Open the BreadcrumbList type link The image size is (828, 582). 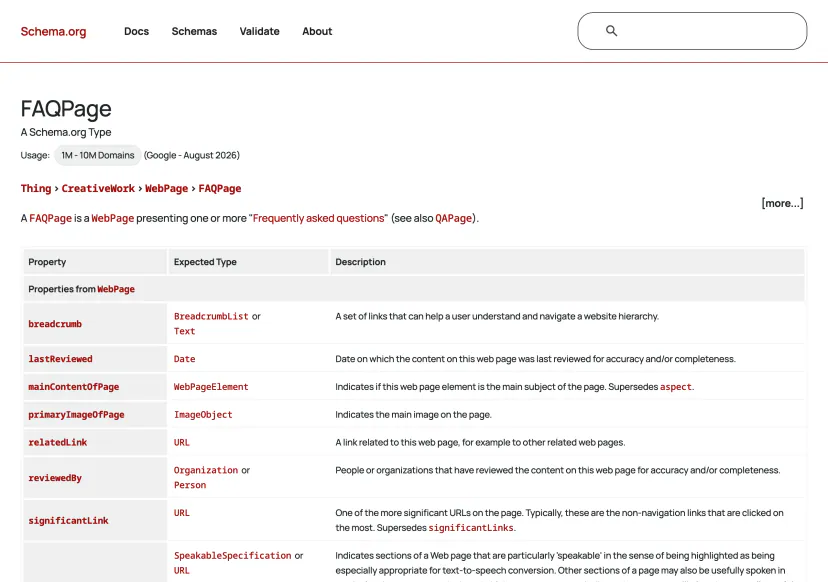[x=211, y=316]
